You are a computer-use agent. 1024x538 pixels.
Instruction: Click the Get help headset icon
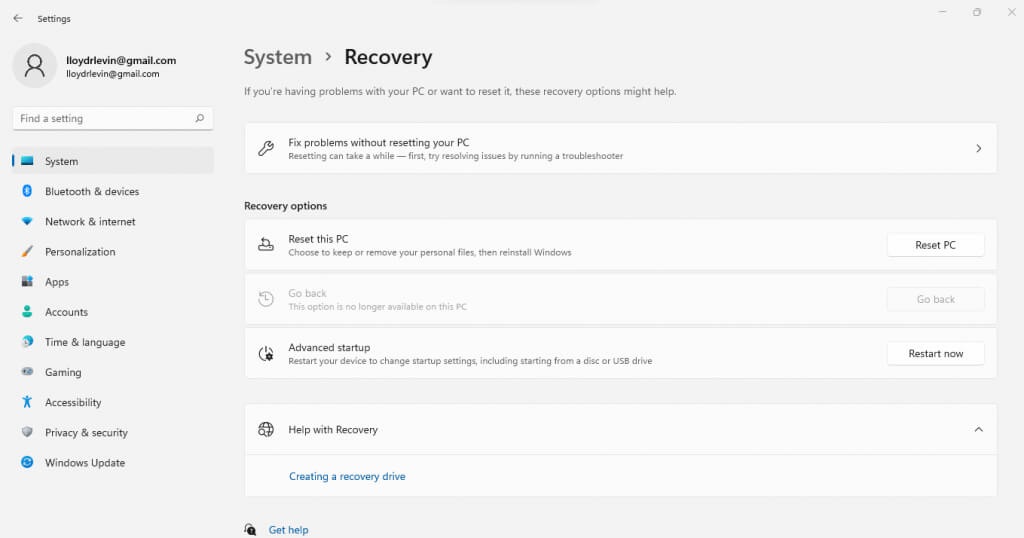pyautogui.click(x=250, y=530)
